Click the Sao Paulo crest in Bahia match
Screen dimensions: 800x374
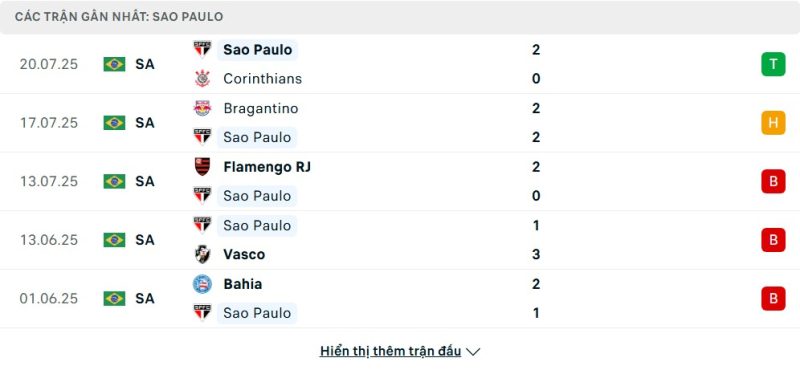click(203, 313)
